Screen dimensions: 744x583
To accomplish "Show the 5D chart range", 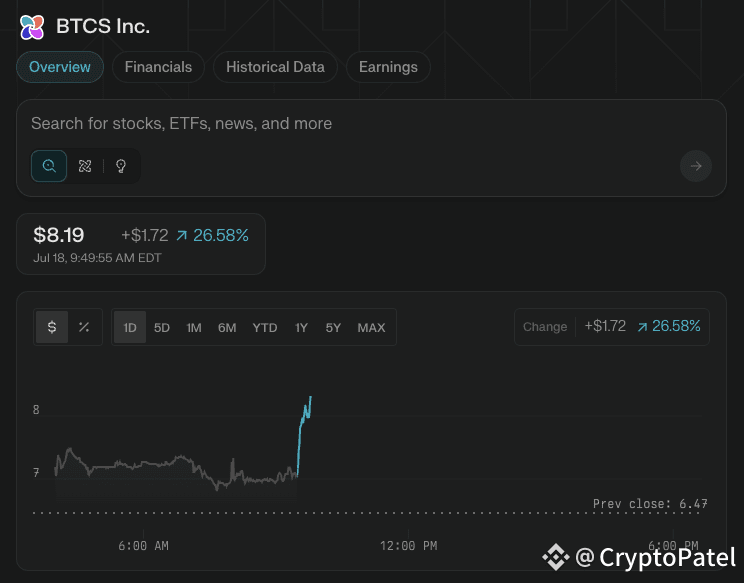I will click(x=162, y=327).
